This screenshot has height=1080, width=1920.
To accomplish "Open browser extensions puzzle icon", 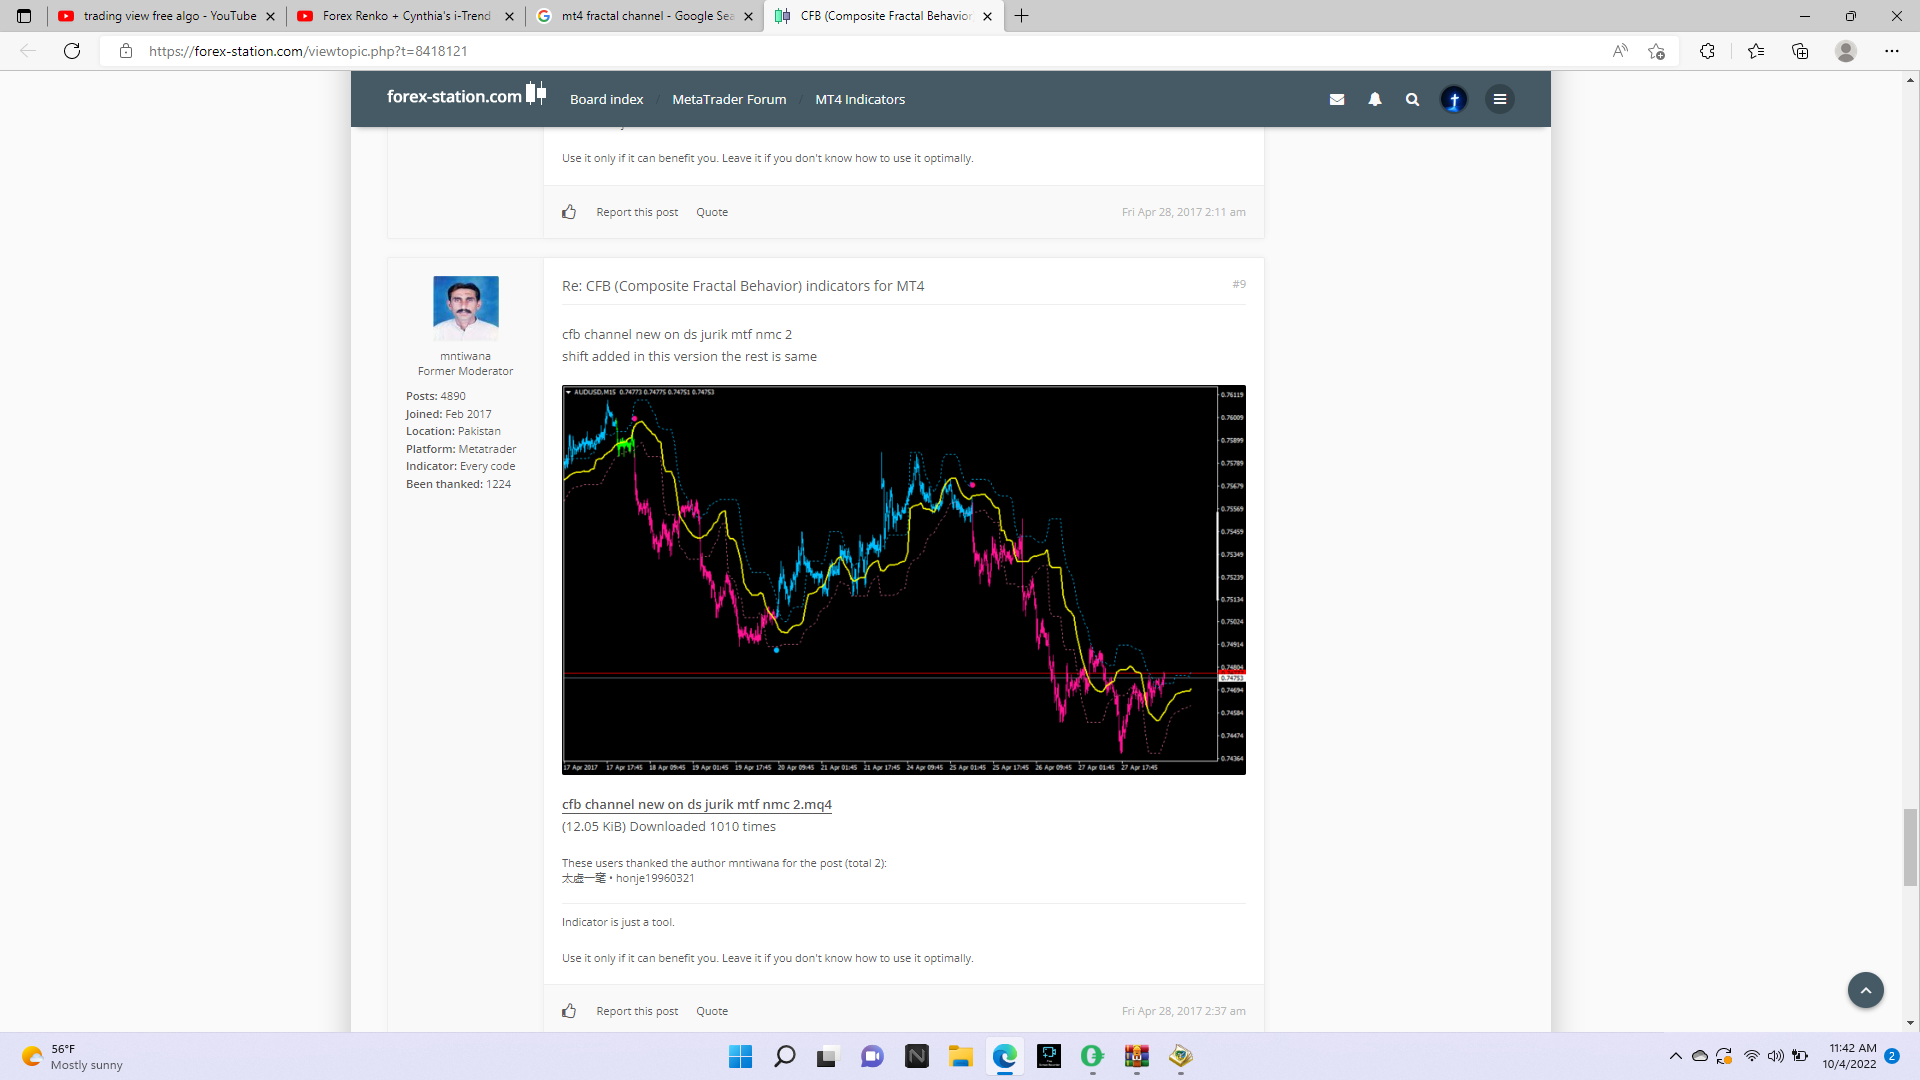I will [1707, 51].
